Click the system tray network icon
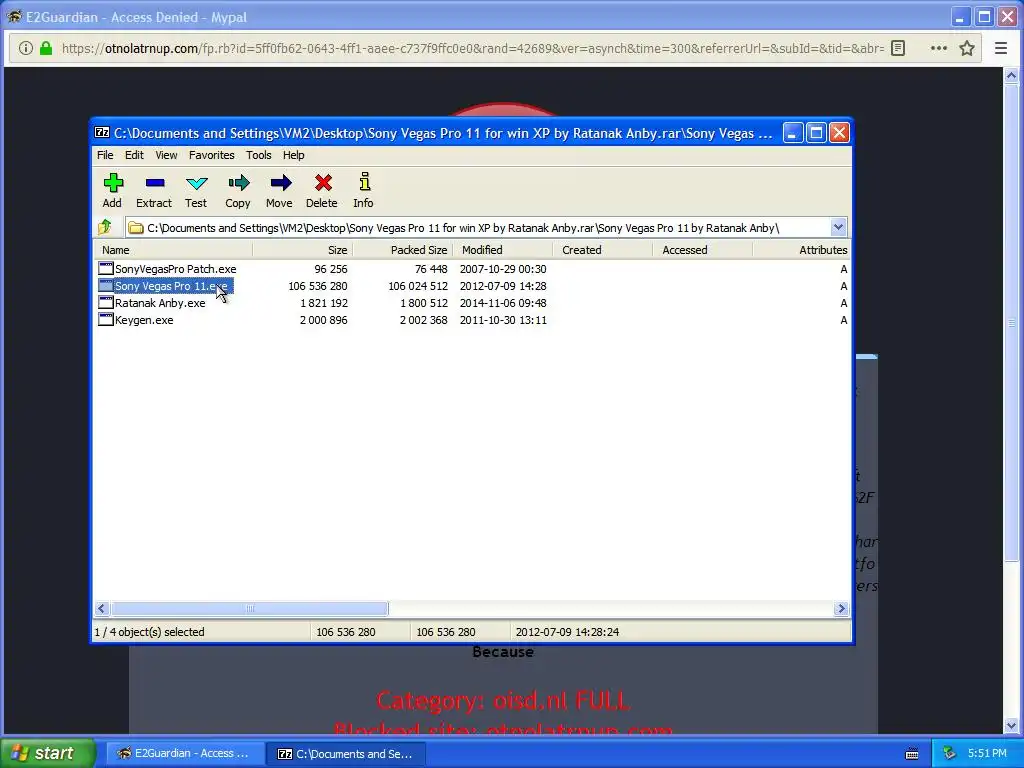 click(x=949, y=754)
